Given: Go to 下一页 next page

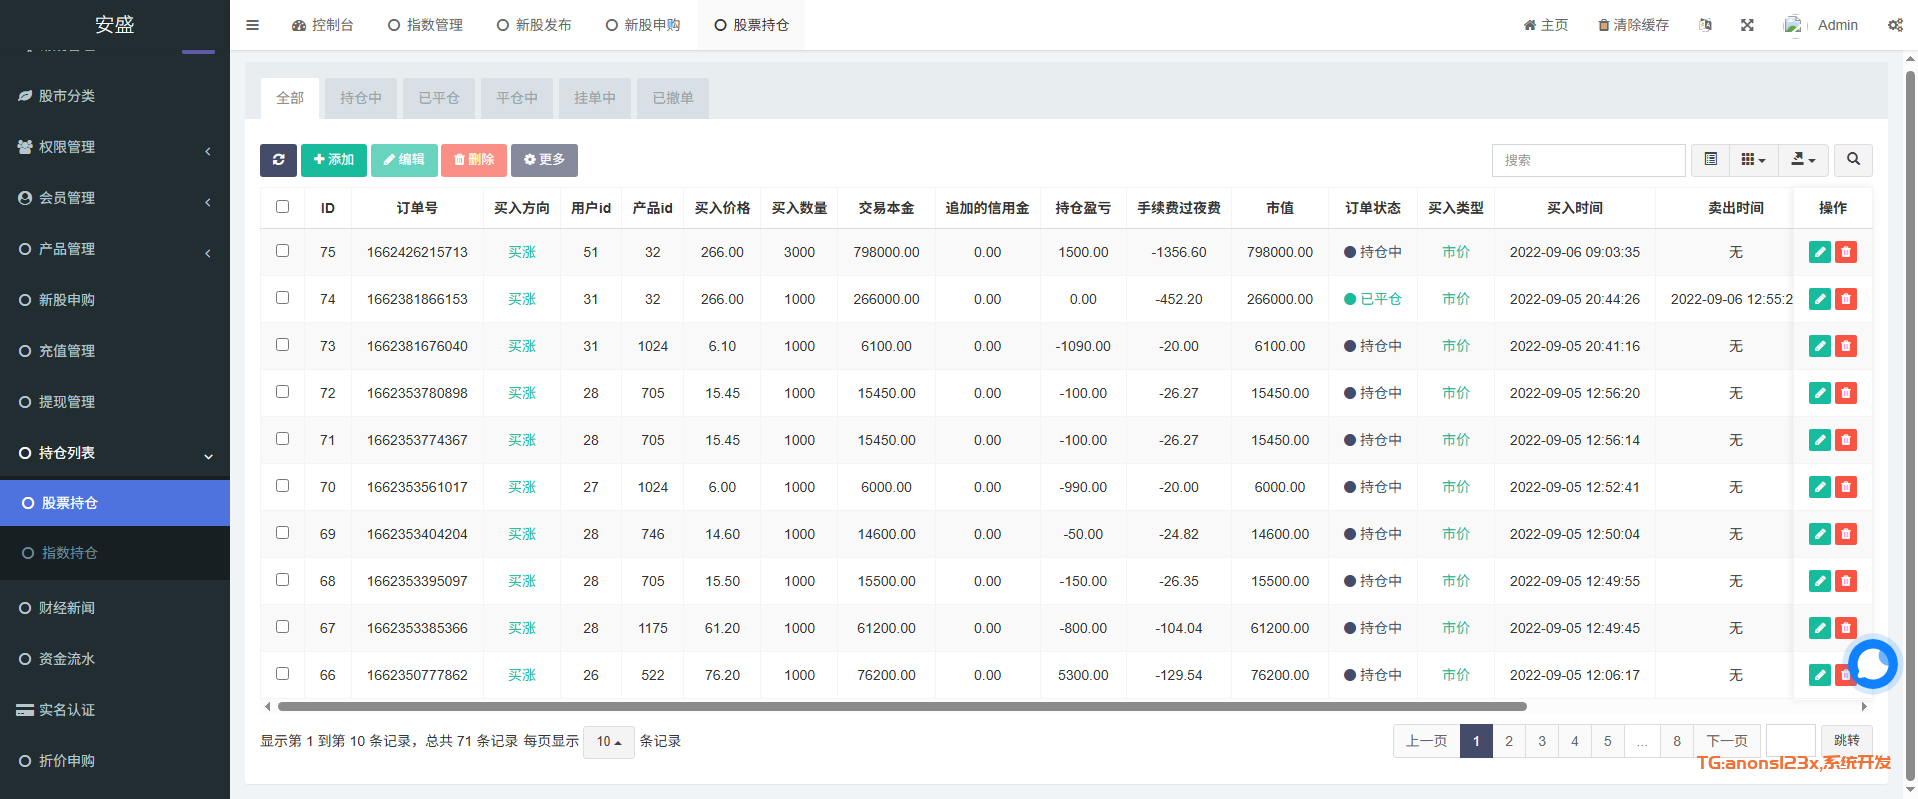Looking at the screenshot, I should [x=1727, y=741].
